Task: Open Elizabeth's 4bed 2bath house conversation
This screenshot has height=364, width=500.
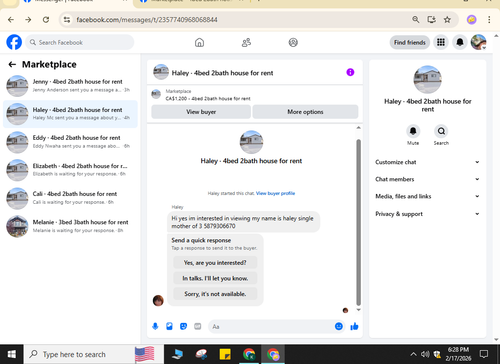Action: pyautogui.click(x=70, y=170)
